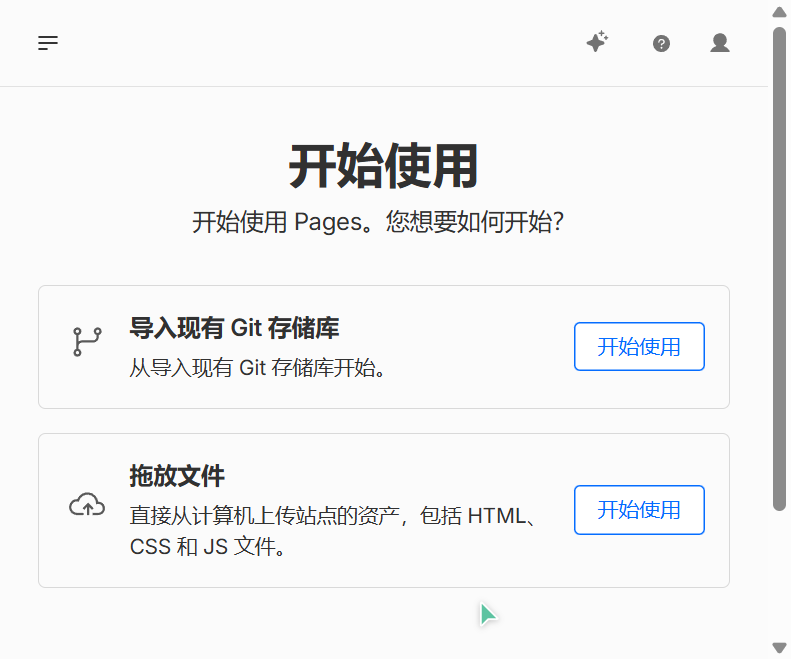Select the 导入现有 Git 存储库 heading
The width and height of the screenshot is (791, 659).
(235, 328)
